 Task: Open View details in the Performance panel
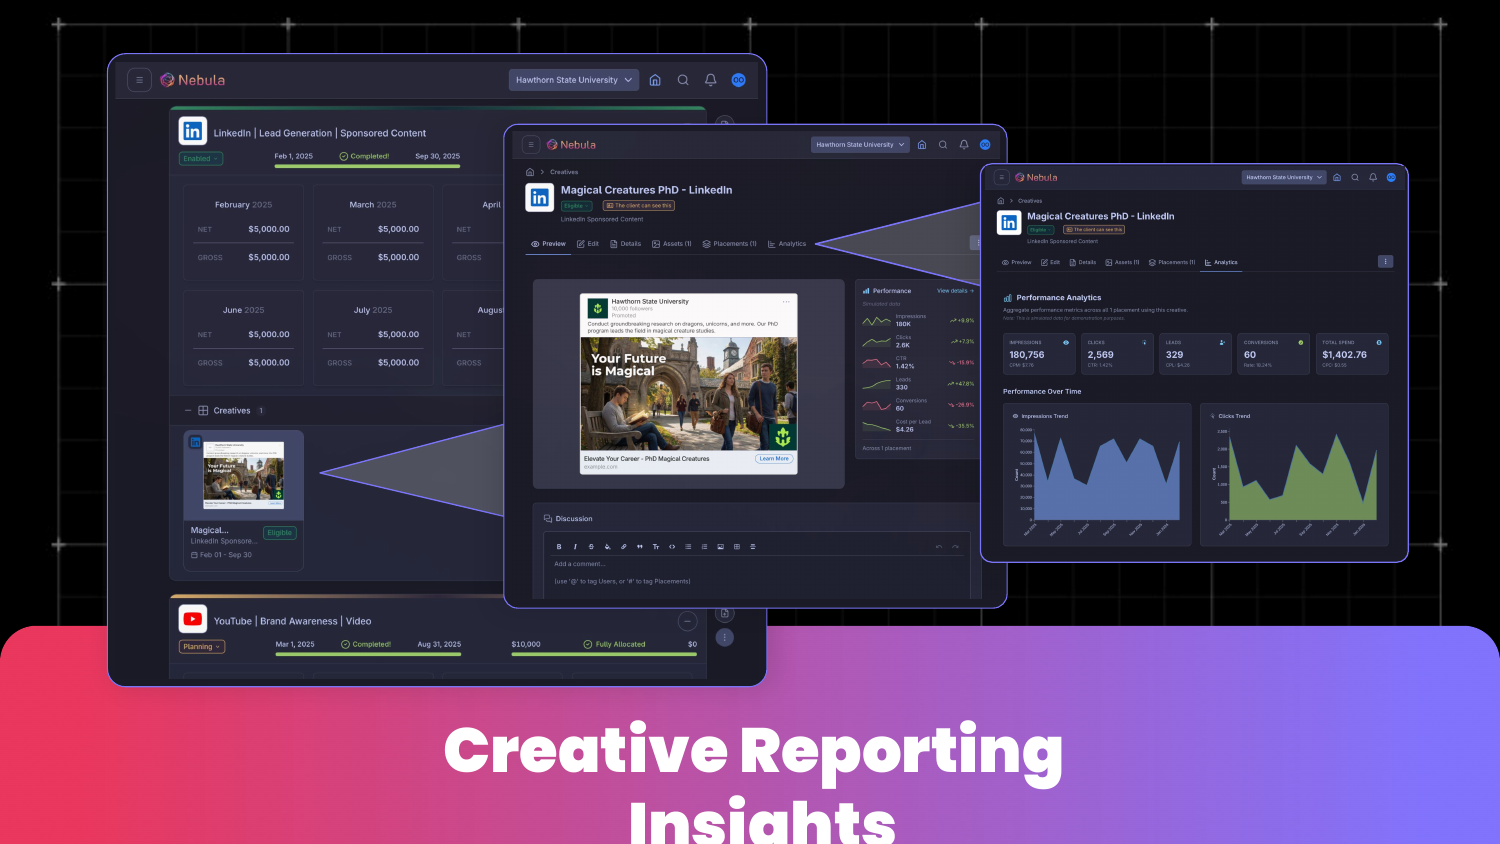coord(953,290)
